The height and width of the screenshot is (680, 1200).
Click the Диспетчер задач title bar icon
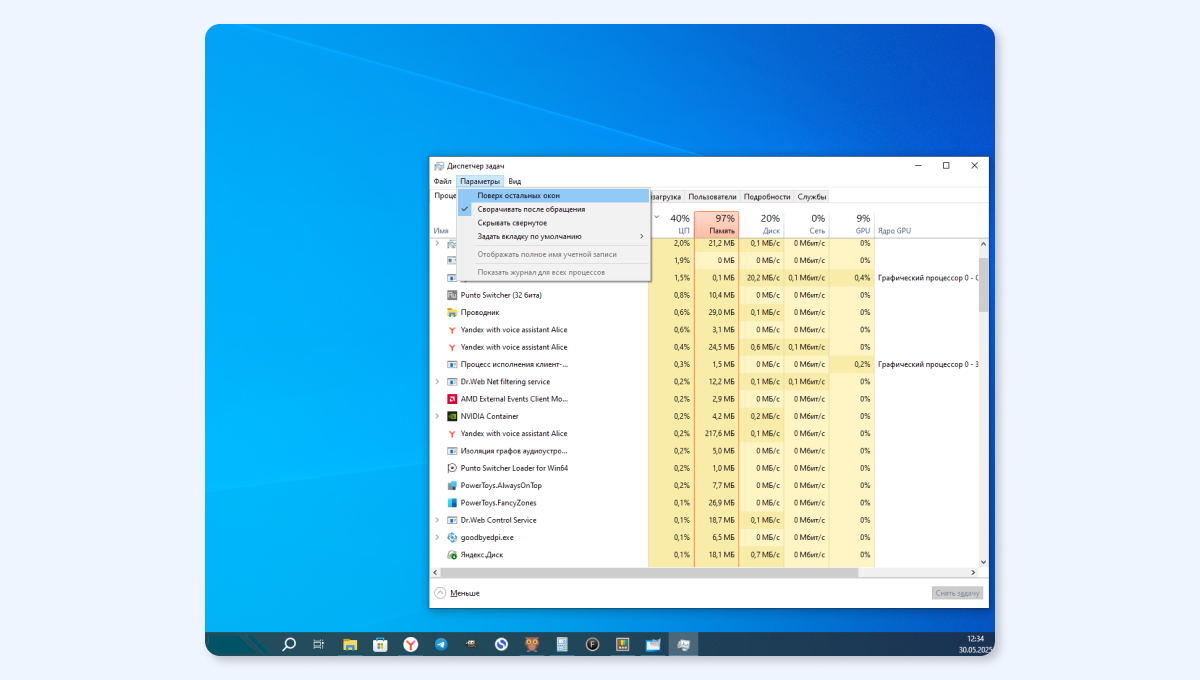click(x=439, y=165)
